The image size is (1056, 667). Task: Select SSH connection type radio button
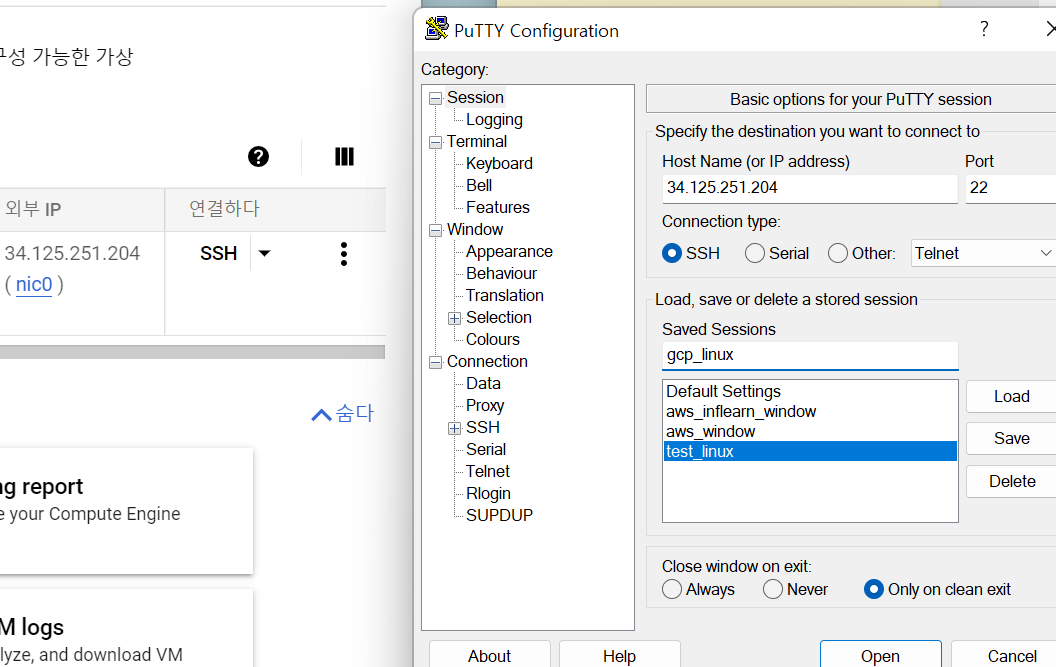(x=671, y=253)
